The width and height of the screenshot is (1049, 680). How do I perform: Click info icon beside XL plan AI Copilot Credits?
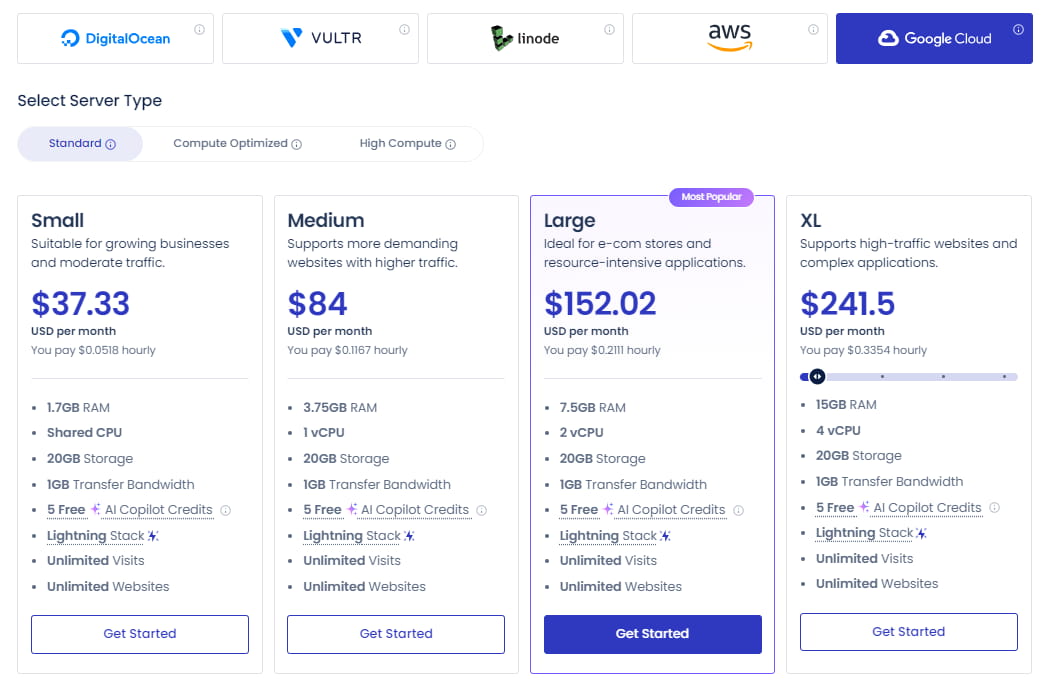tap(994, 508)
